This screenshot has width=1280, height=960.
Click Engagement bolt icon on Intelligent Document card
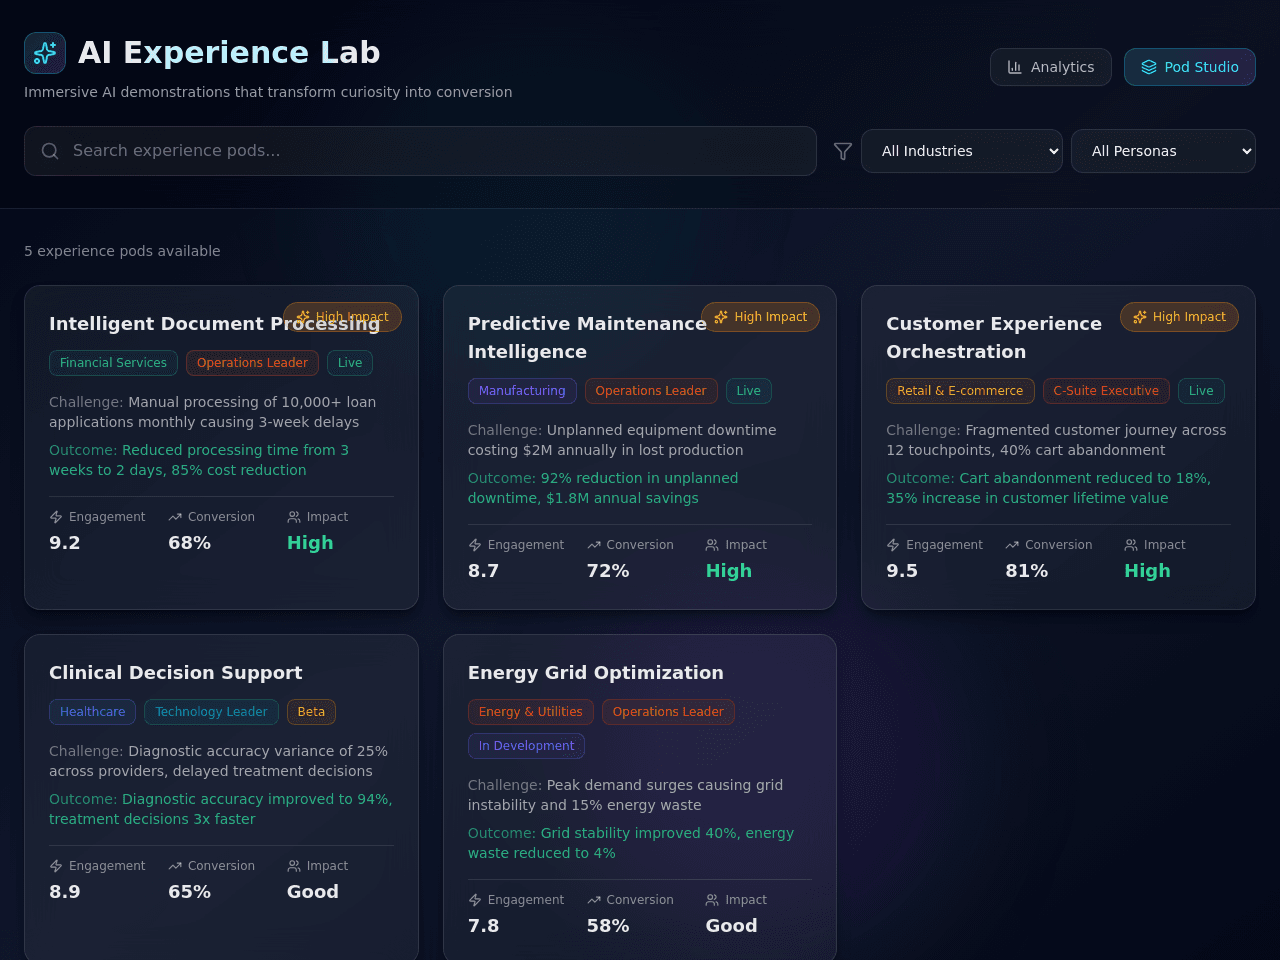pyautogui.click(x=56, y=517)
